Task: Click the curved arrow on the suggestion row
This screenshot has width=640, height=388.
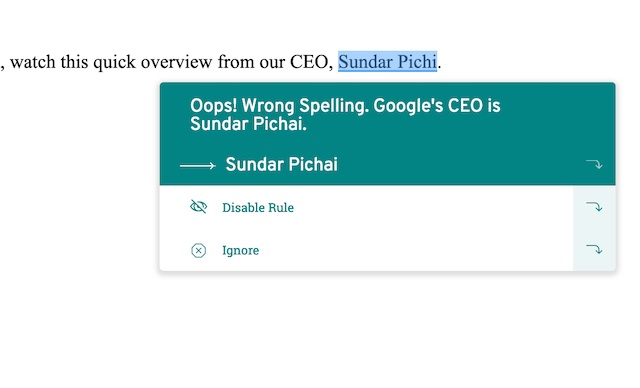Action: pos(594,164)
